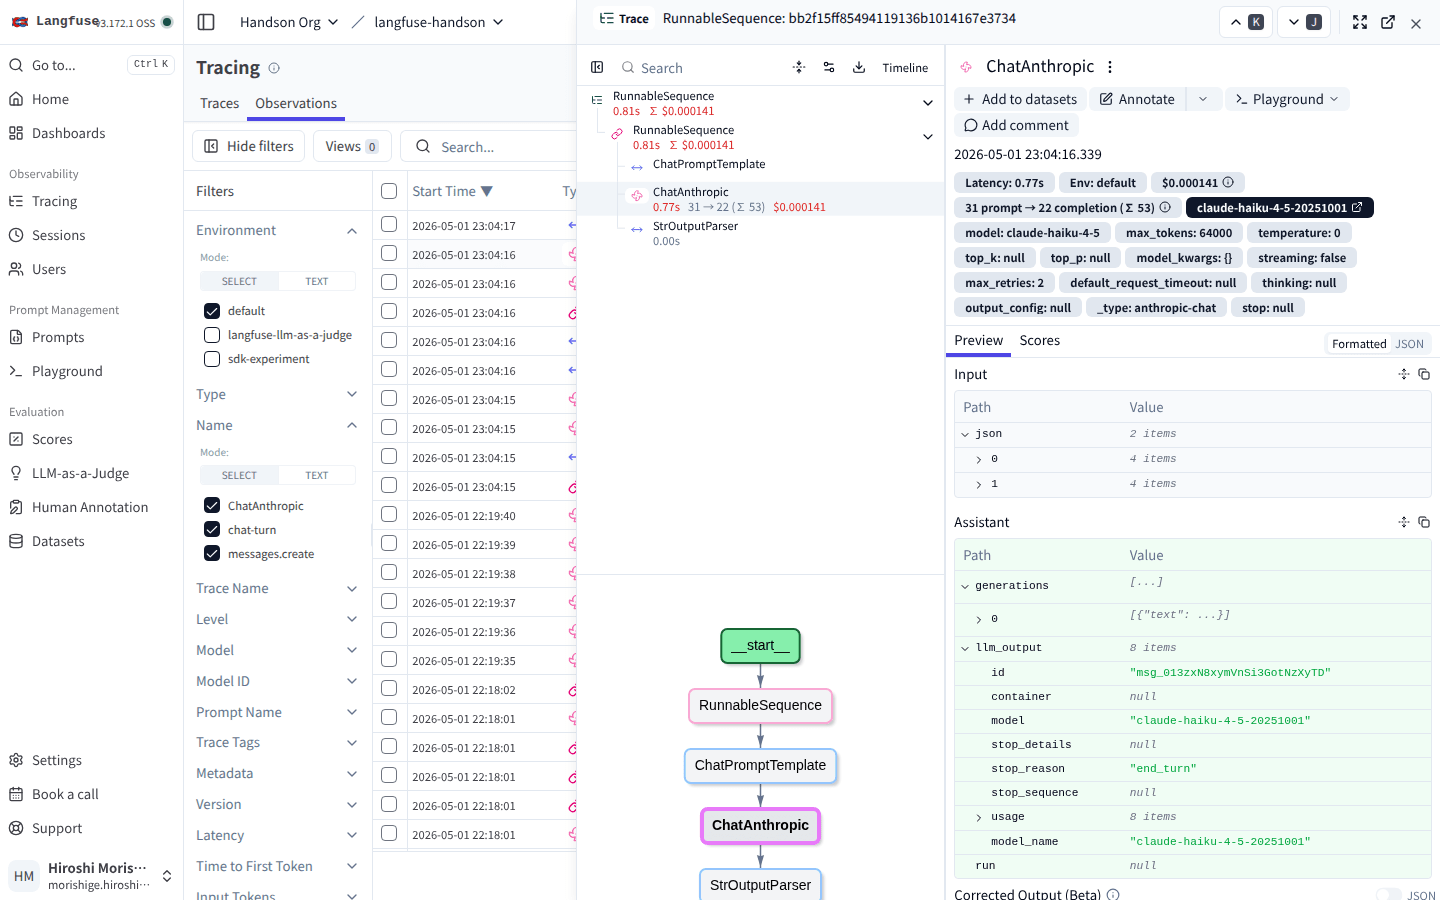The height and width of the screenshot is (900, 1440).
Task: Open Settings gear in sidebar
Action: pyautogui.click(x=16, y=760)
